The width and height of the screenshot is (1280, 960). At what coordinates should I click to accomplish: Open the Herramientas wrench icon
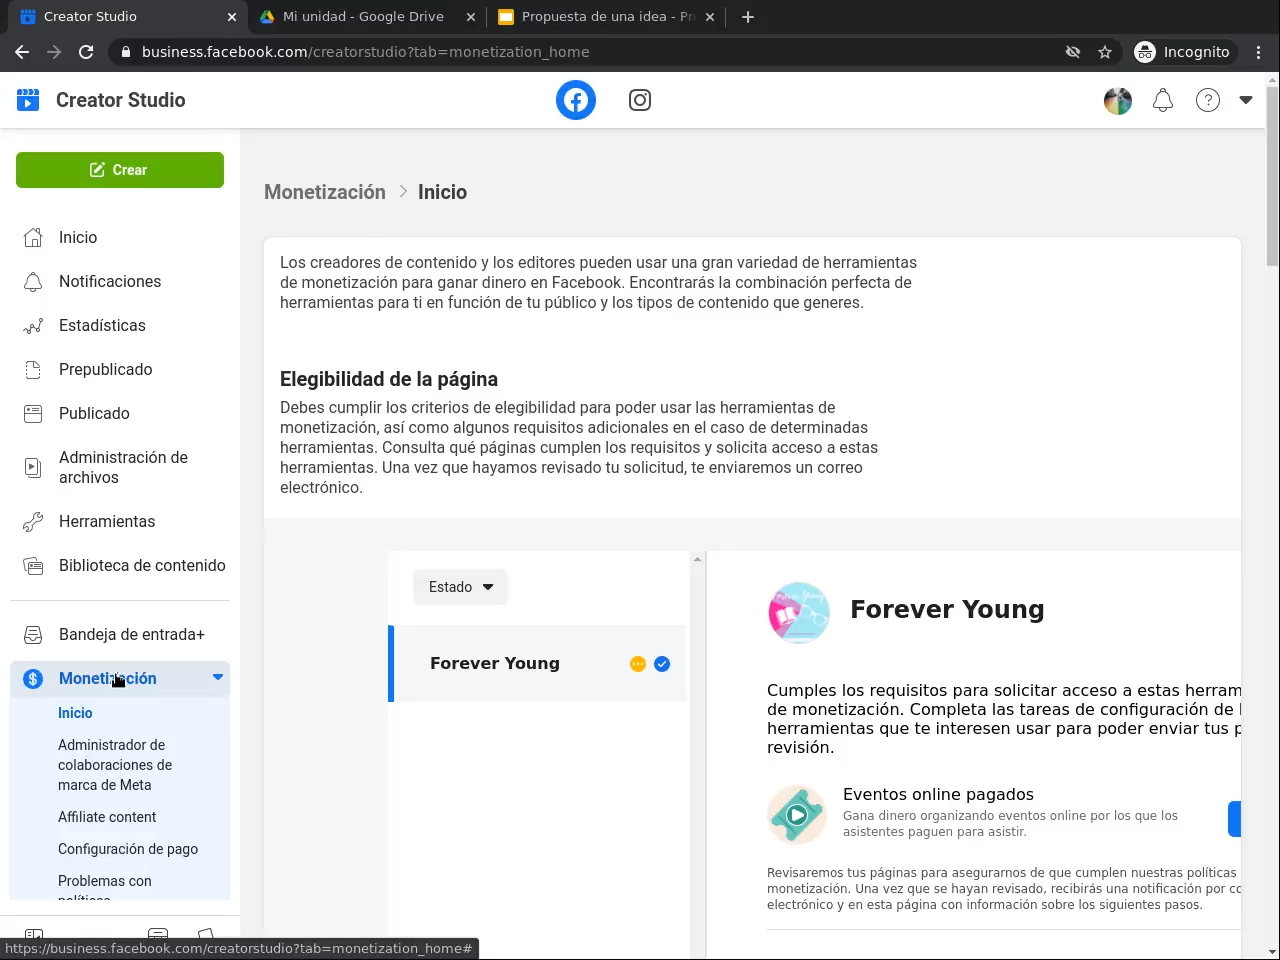[33, 521]
